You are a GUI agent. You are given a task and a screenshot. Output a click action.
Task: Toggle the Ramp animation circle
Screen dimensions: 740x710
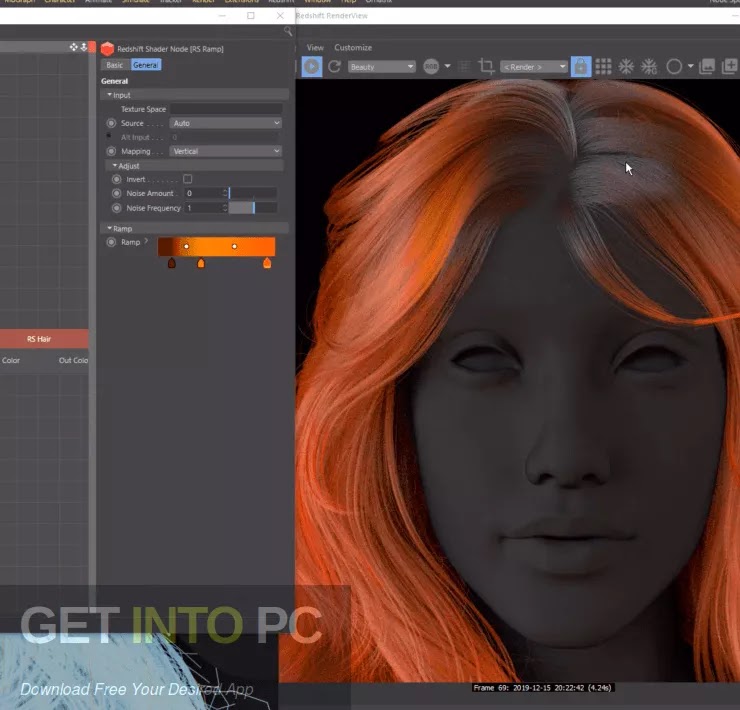[111, 242]
